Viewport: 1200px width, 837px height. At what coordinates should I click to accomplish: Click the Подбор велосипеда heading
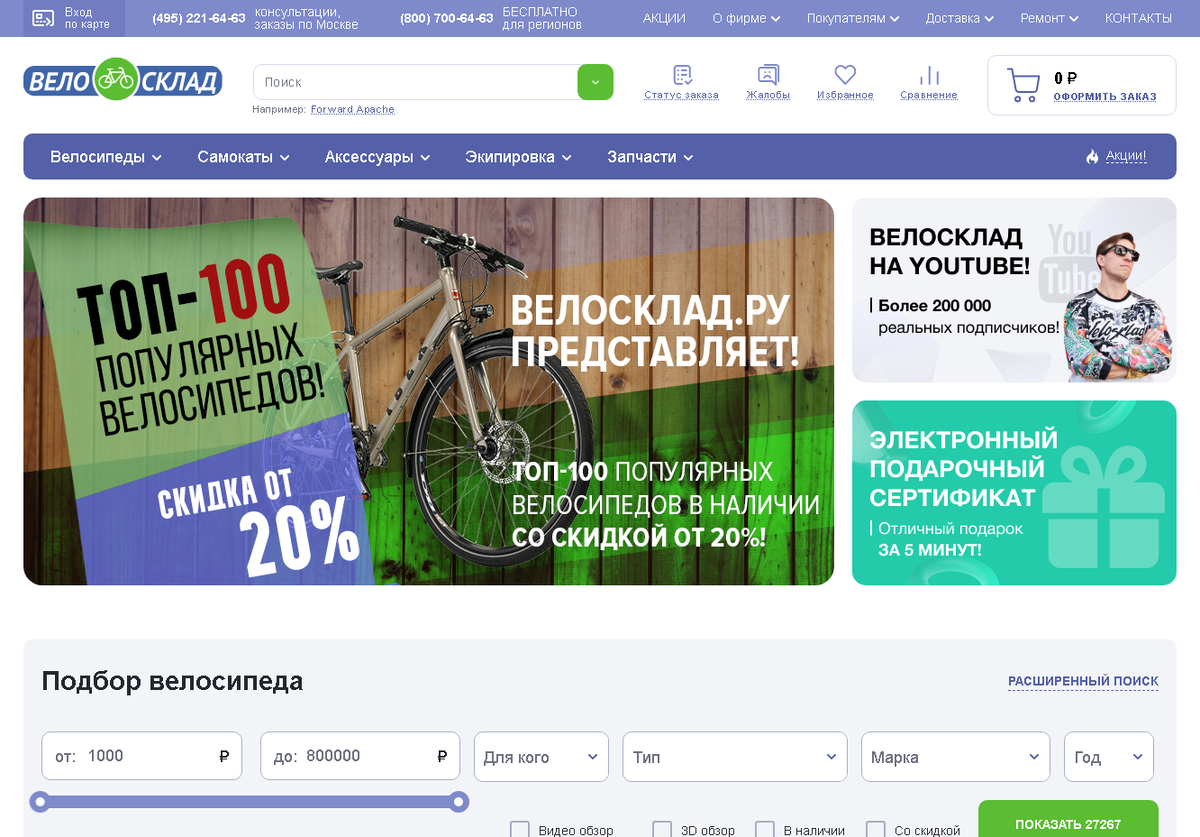point(172,681)
